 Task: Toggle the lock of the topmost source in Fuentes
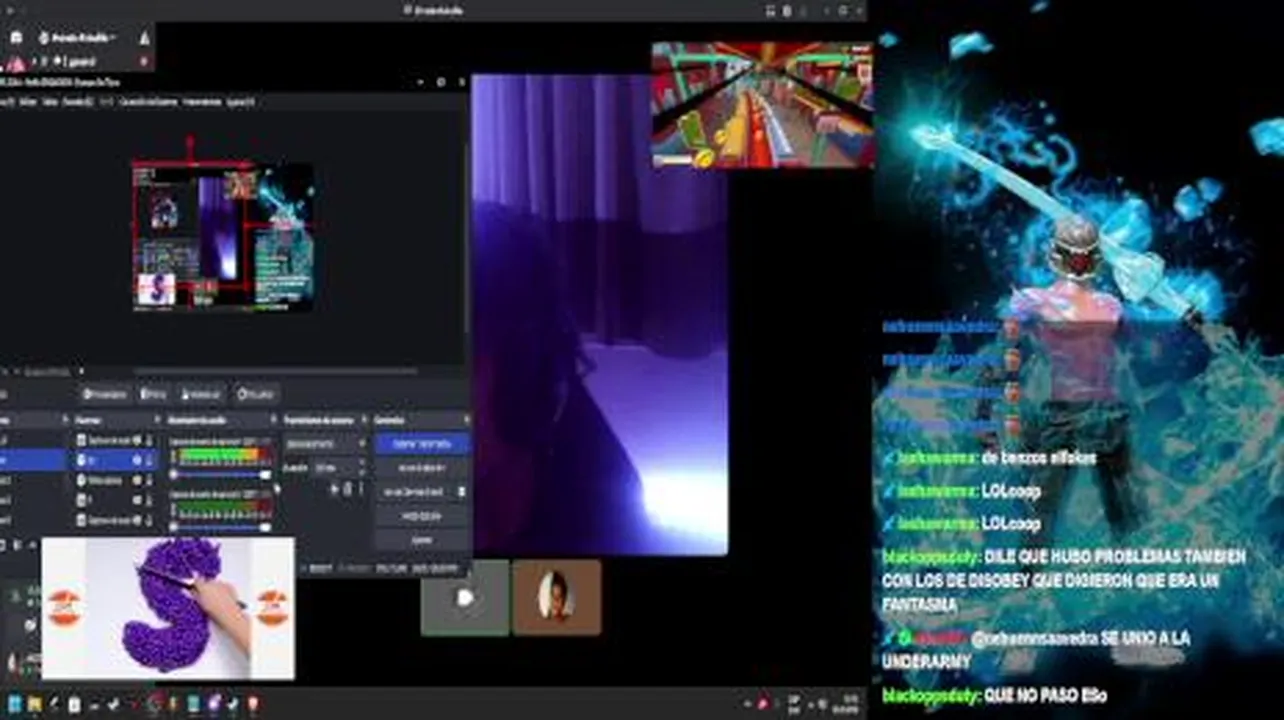(x=151, y=440)
